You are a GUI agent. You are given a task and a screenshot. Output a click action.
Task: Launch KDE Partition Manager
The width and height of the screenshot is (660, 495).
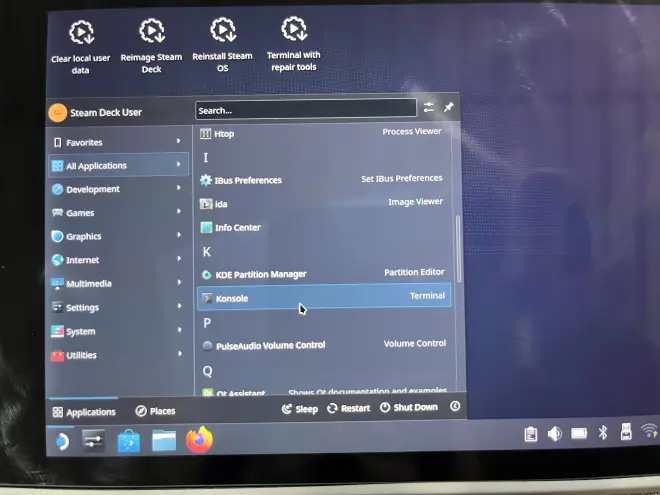point(324,274)
